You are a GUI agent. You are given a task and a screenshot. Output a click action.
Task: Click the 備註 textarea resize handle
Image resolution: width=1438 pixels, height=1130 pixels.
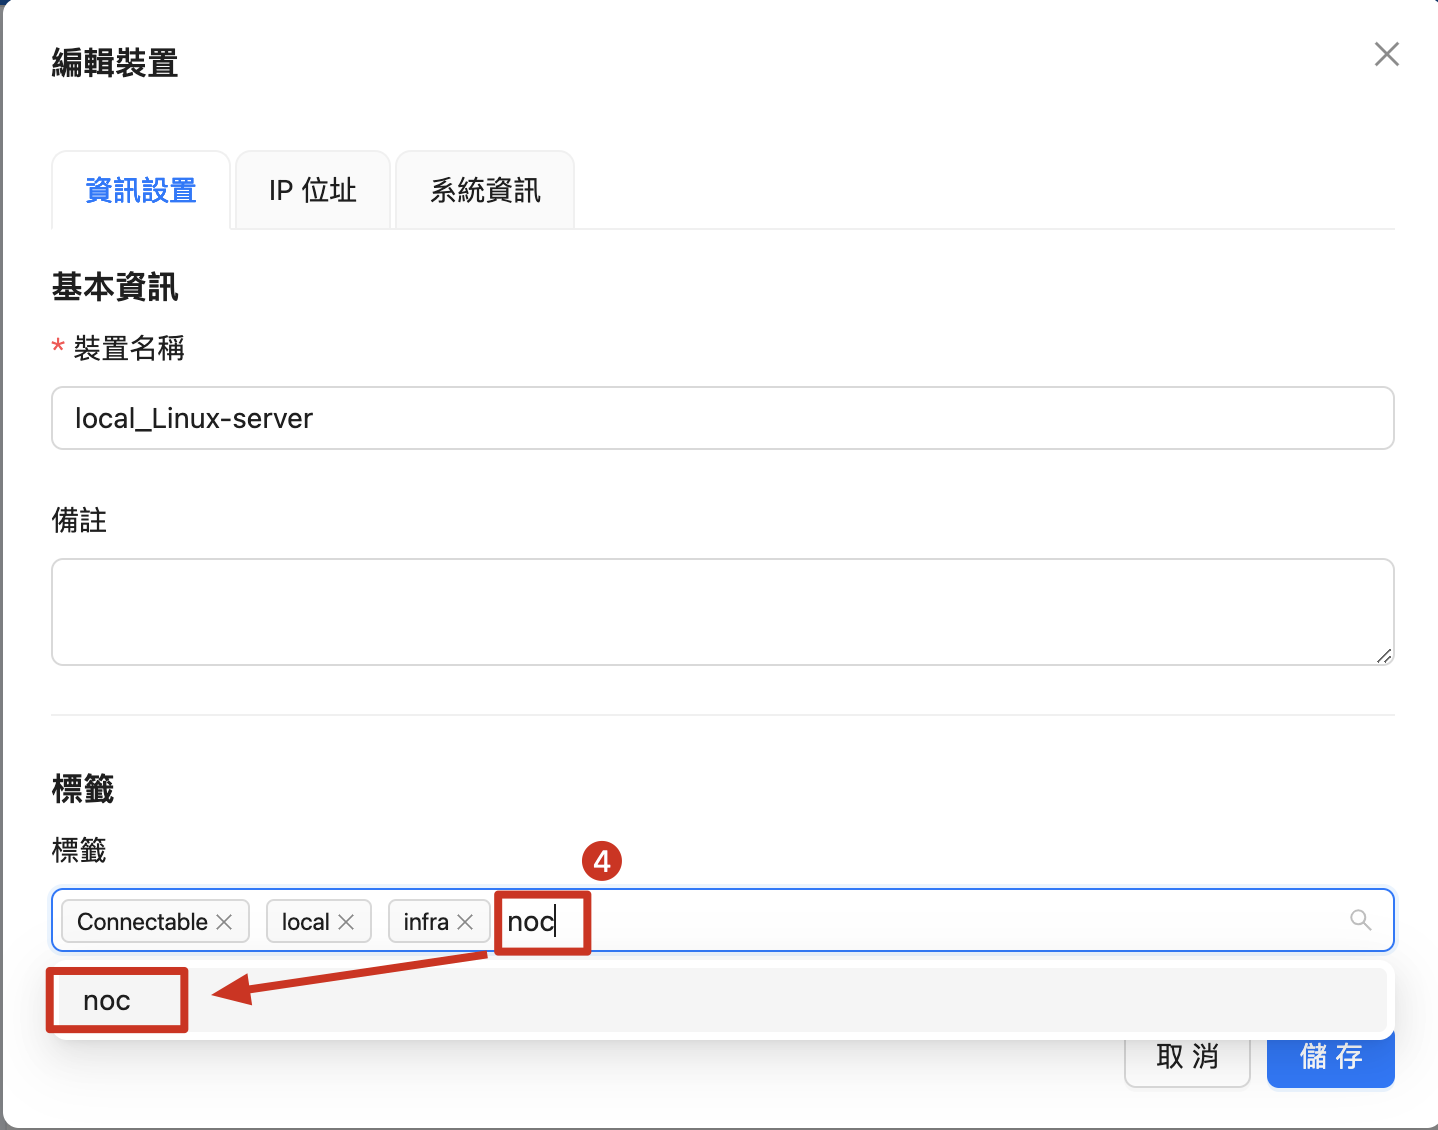(1383, 655)
